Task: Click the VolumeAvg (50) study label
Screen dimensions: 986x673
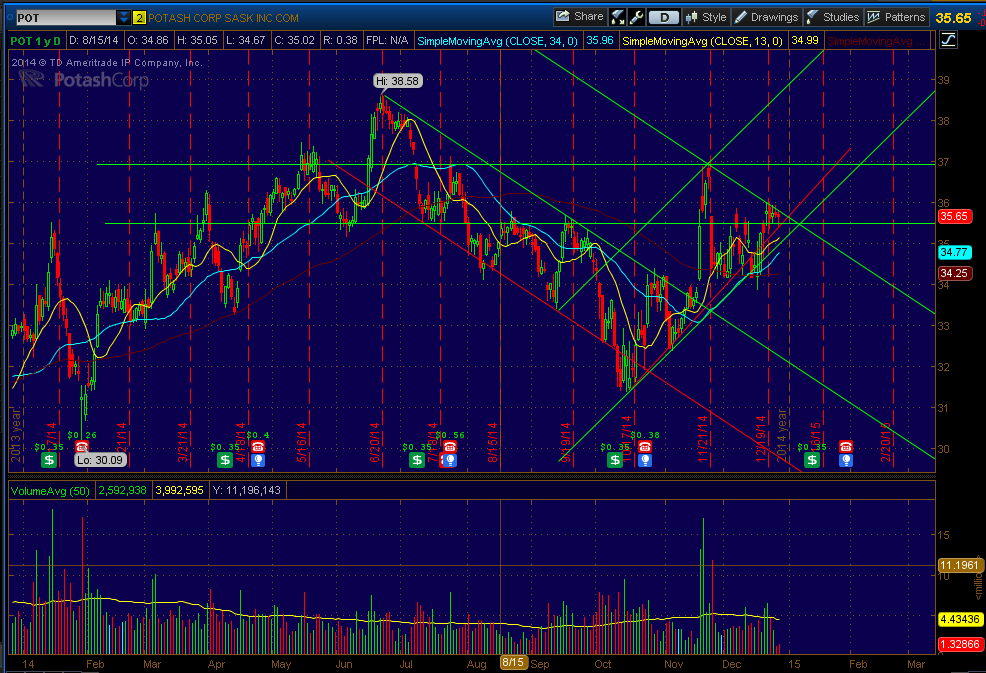Action: point(50,491)
